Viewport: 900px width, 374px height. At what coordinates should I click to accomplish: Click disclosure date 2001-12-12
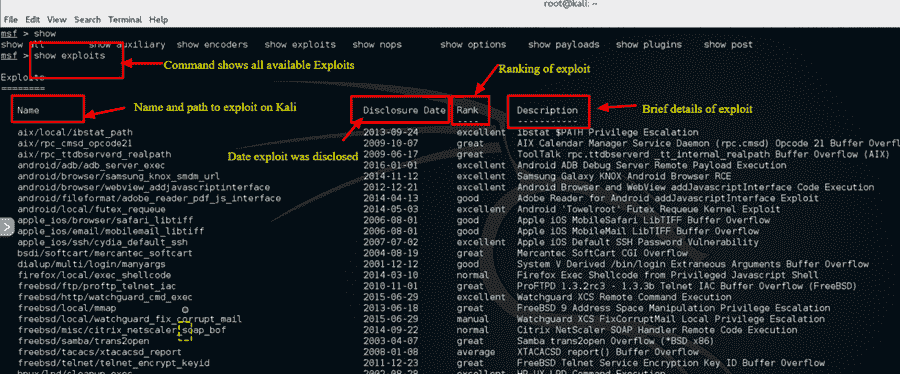tap(390, 263)
